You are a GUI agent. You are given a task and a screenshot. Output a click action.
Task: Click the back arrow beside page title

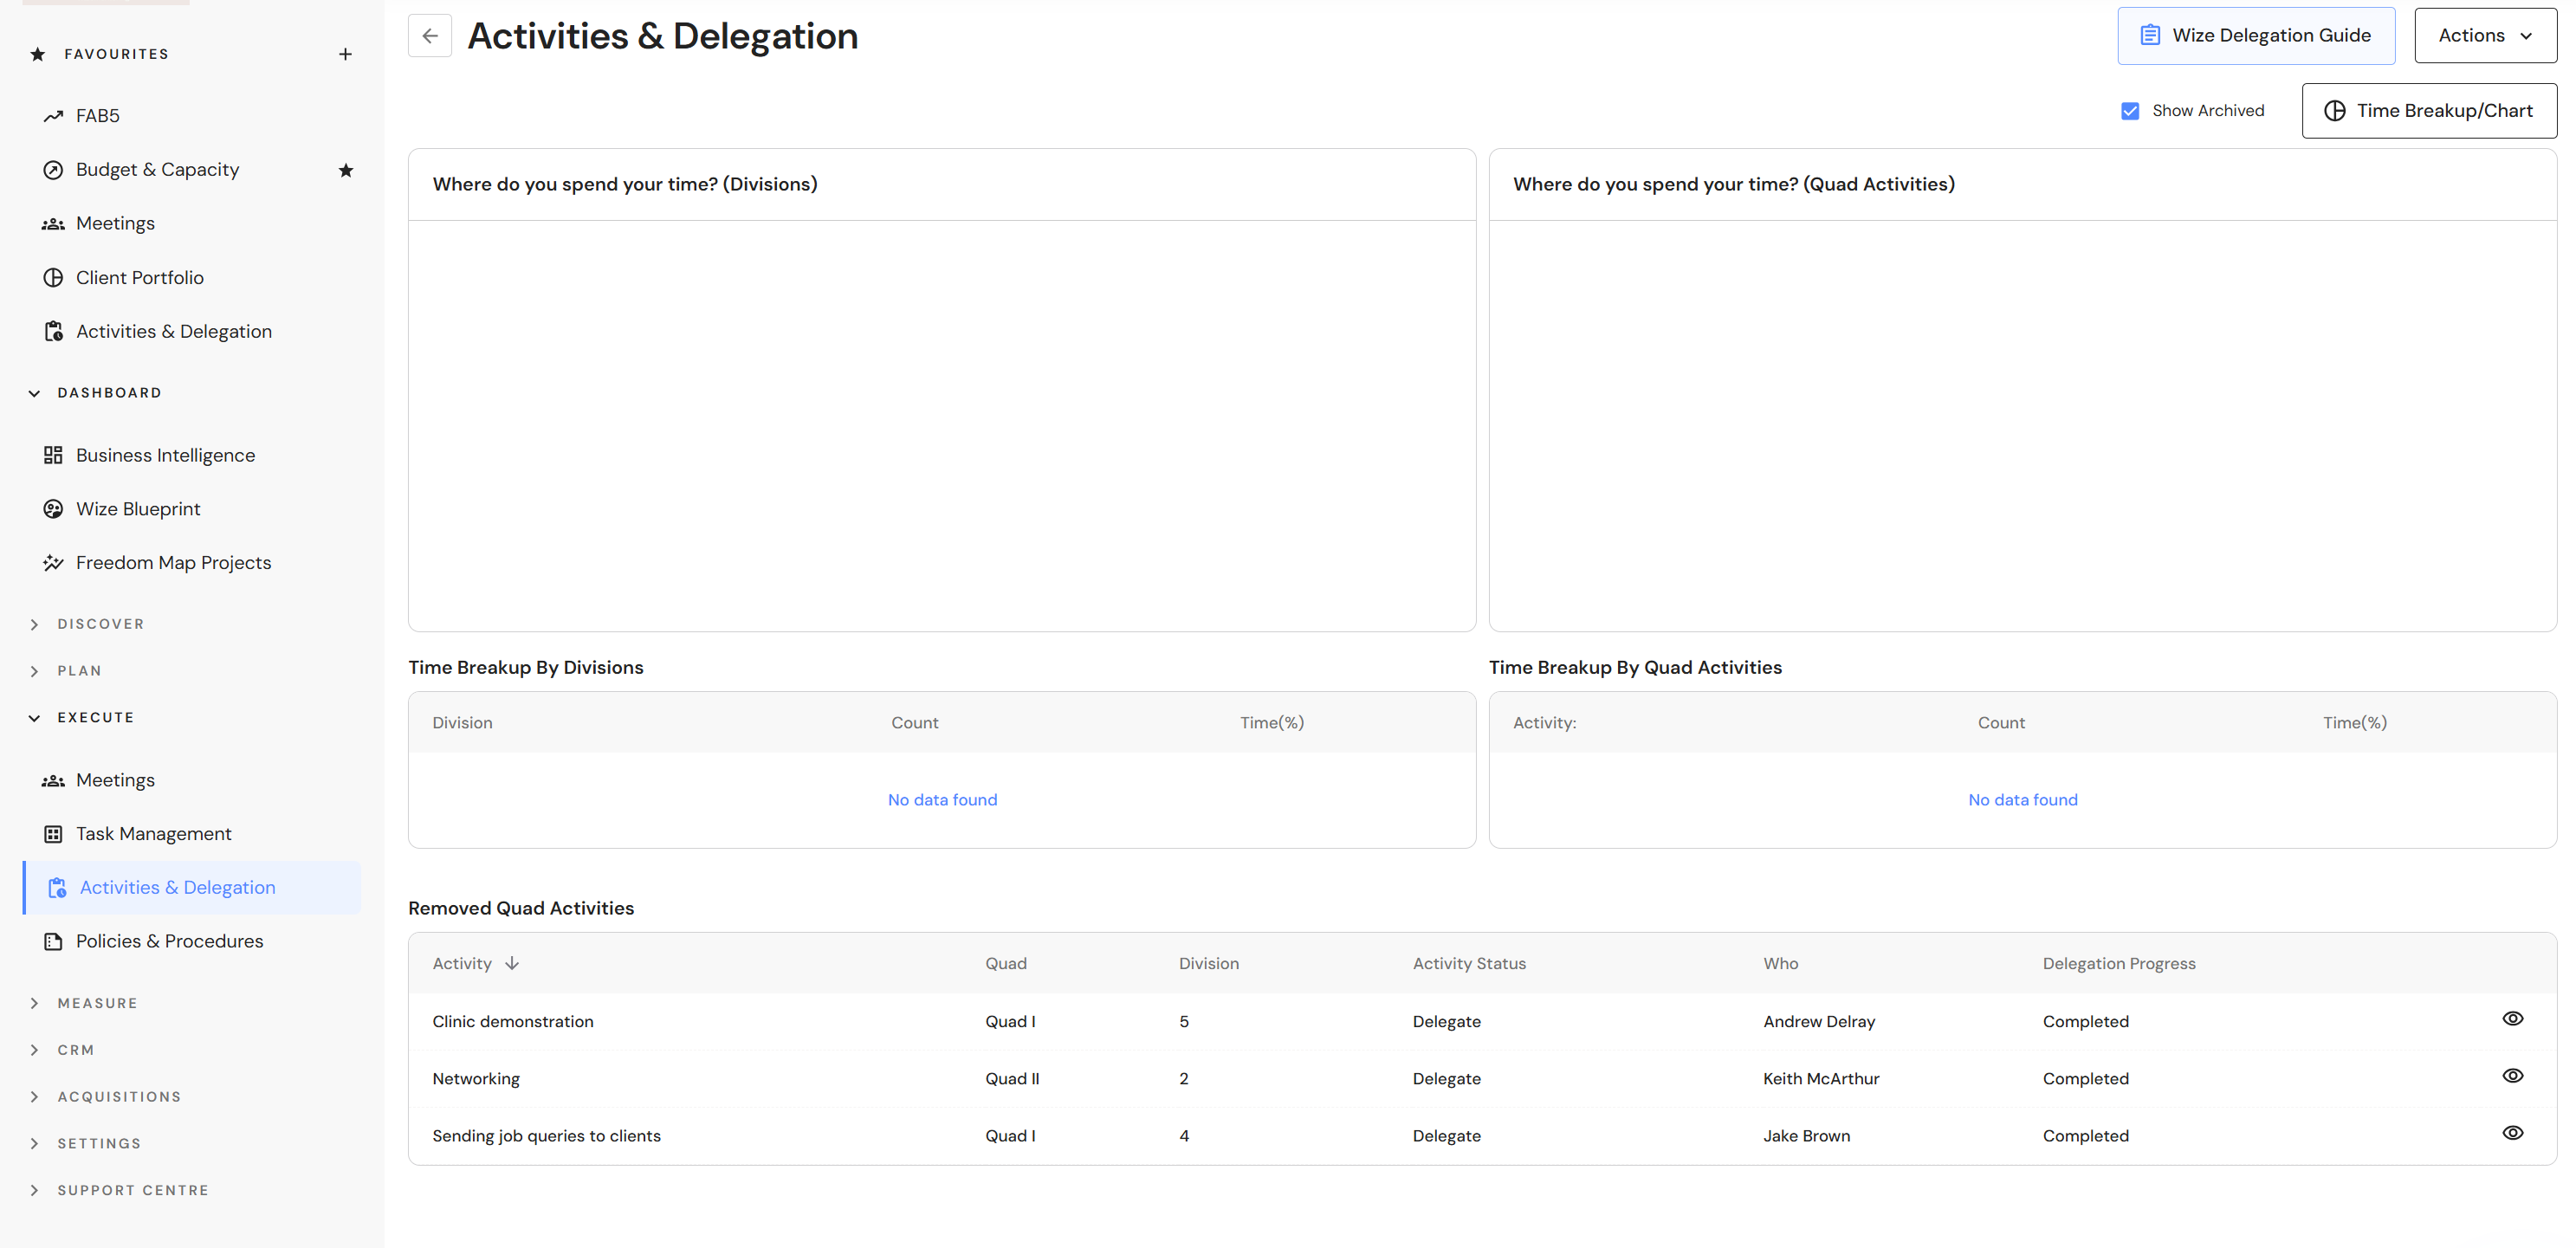coord(430,36)
